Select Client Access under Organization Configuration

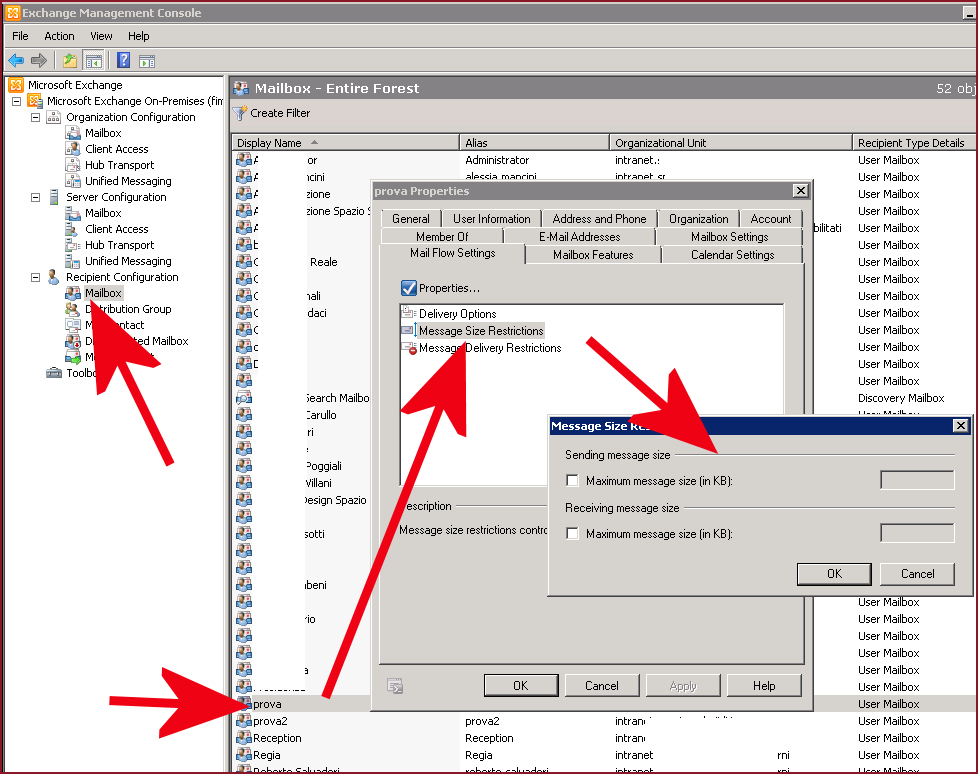coord(117,149)
